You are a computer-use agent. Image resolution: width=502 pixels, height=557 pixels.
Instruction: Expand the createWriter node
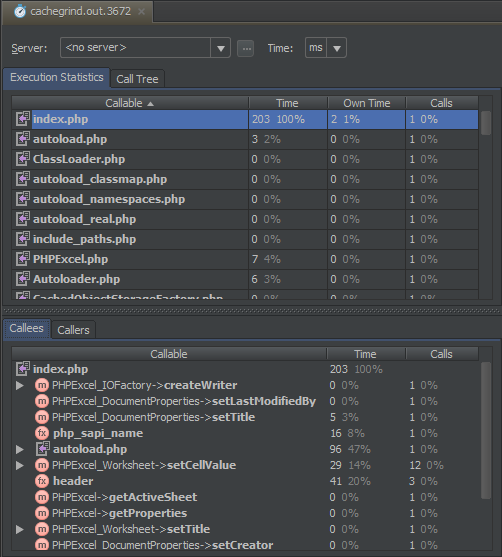click(20, 385)
